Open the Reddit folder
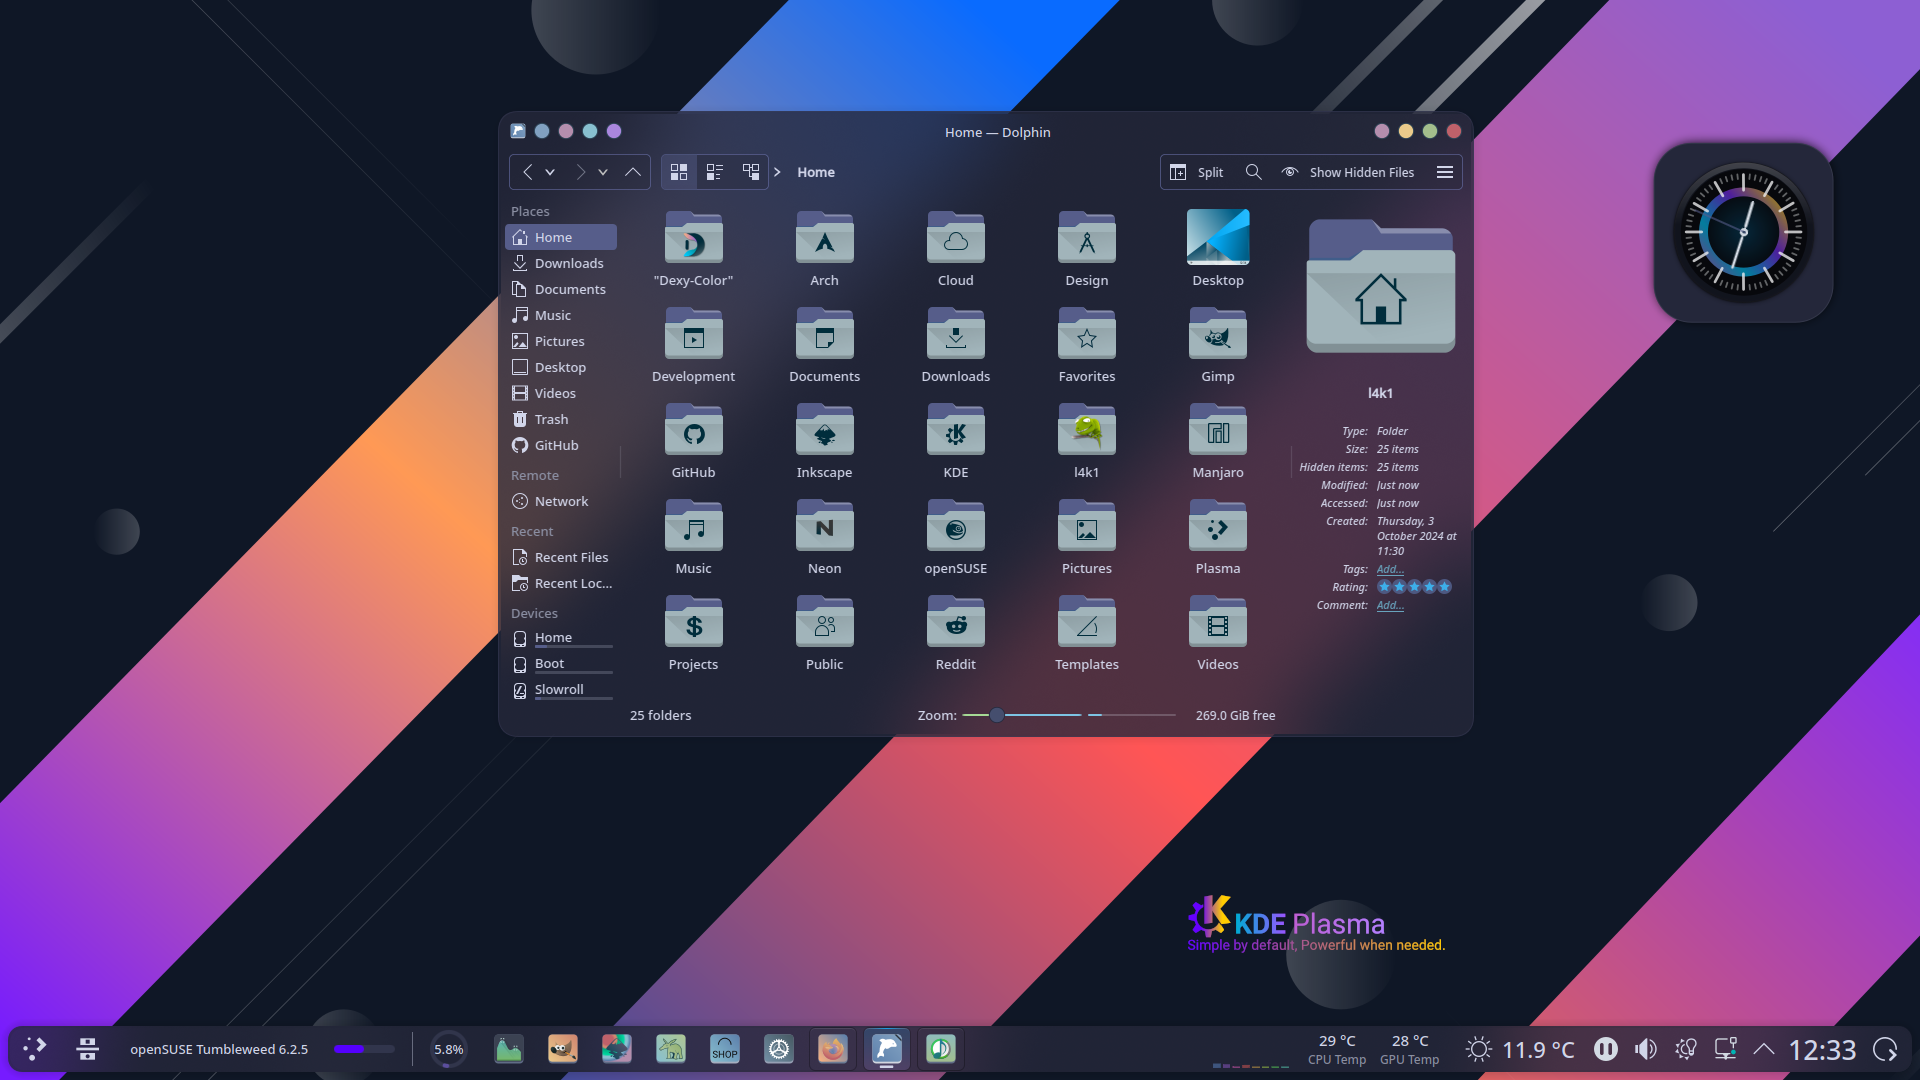The width and height of the screenshot is (1920, 1080). click(955, 632)
